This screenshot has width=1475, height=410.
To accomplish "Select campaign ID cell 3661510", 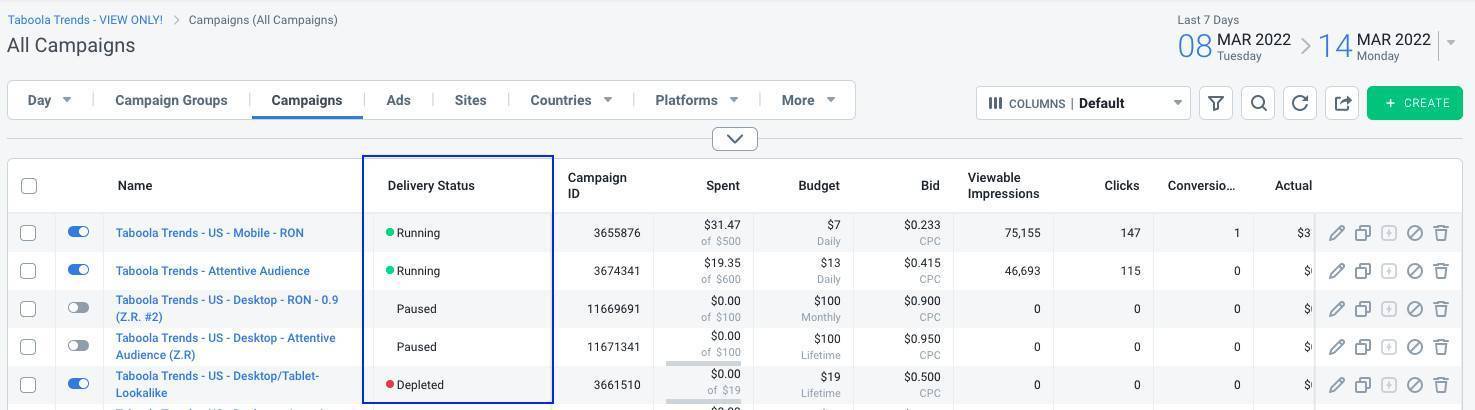I will (x=617, y=385).
